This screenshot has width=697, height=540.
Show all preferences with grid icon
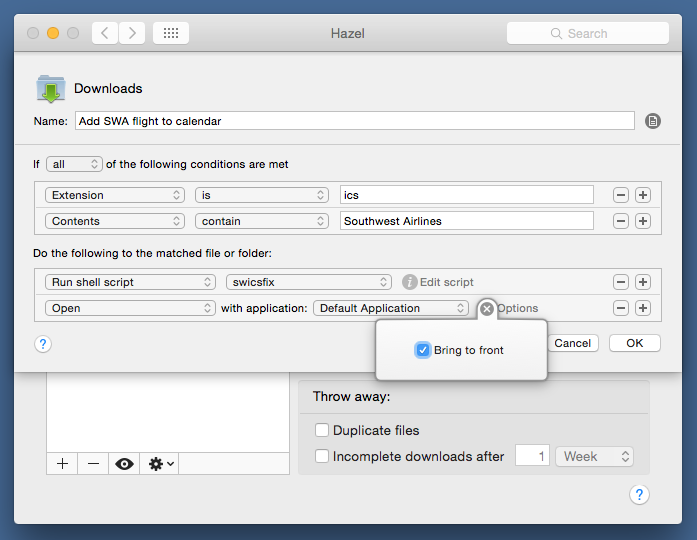pos(171,33)
